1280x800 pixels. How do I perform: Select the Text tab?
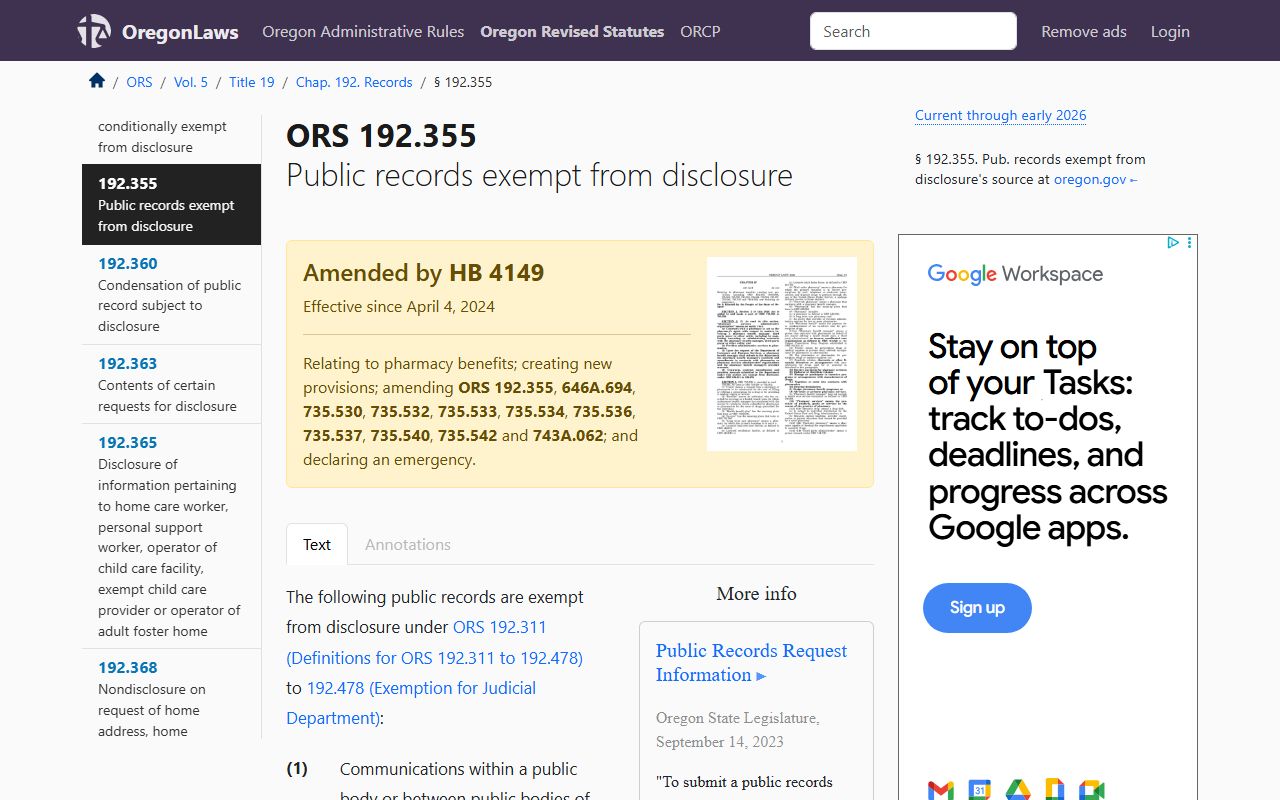[x=317, y=544]
